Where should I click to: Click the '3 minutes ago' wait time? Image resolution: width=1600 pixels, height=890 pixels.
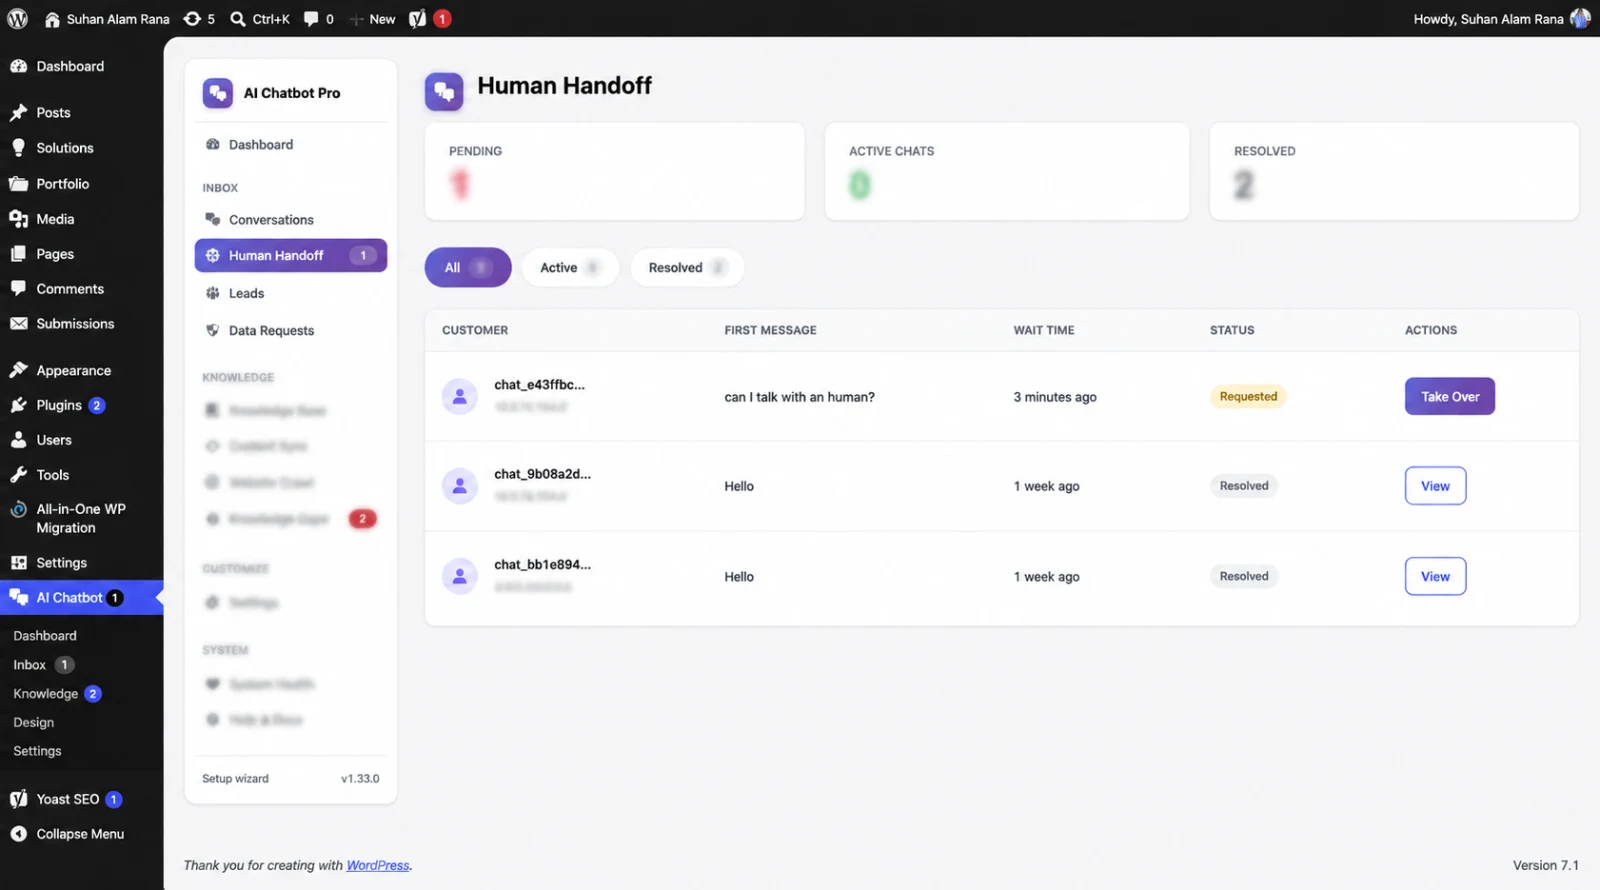pyautogui.click(x=1055, y=397)
